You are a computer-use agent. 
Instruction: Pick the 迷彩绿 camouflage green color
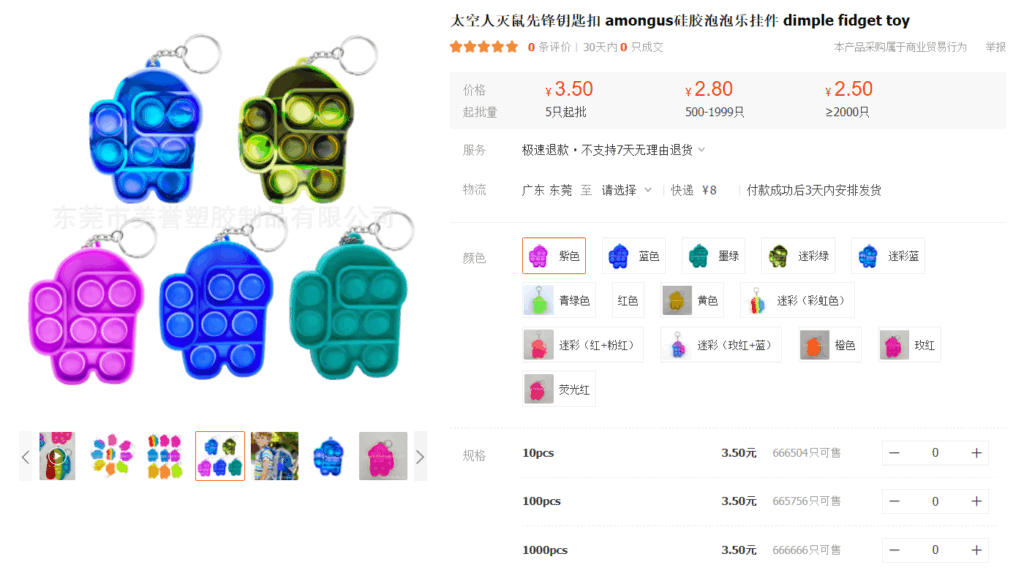(798, 256)
